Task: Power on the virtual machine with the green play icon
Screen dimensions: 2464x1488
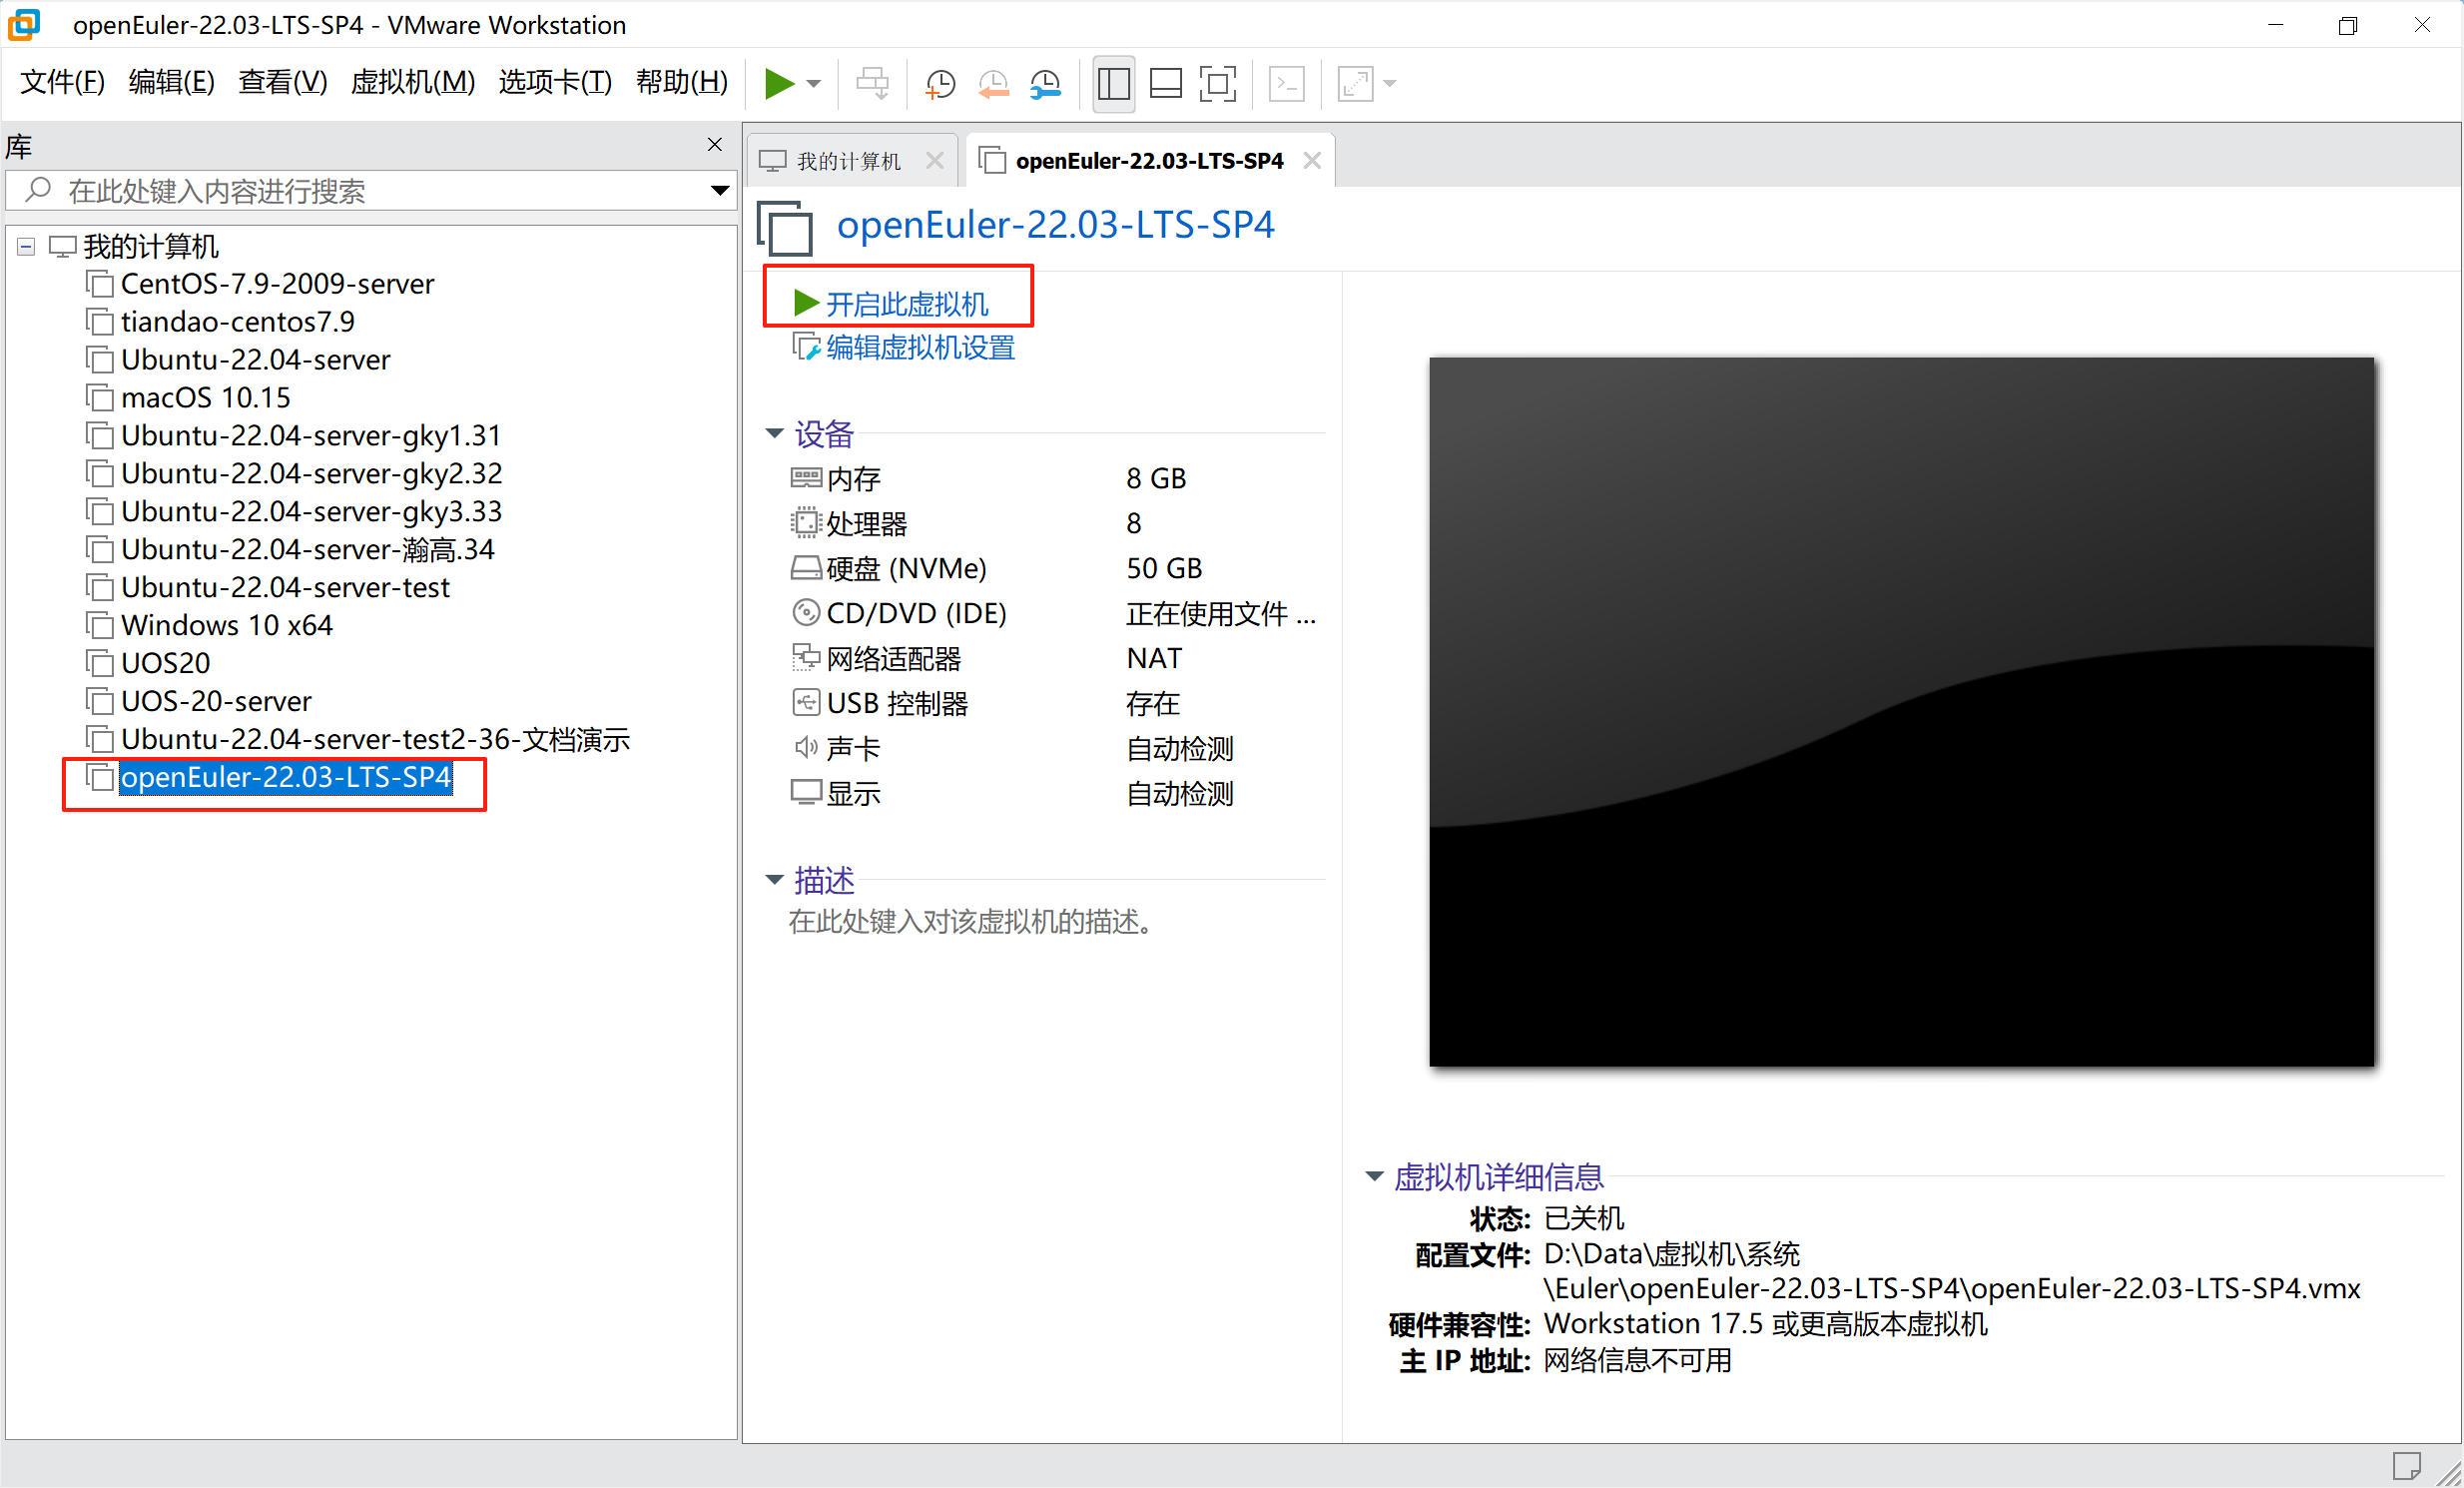Action: (x=781, y=84)
